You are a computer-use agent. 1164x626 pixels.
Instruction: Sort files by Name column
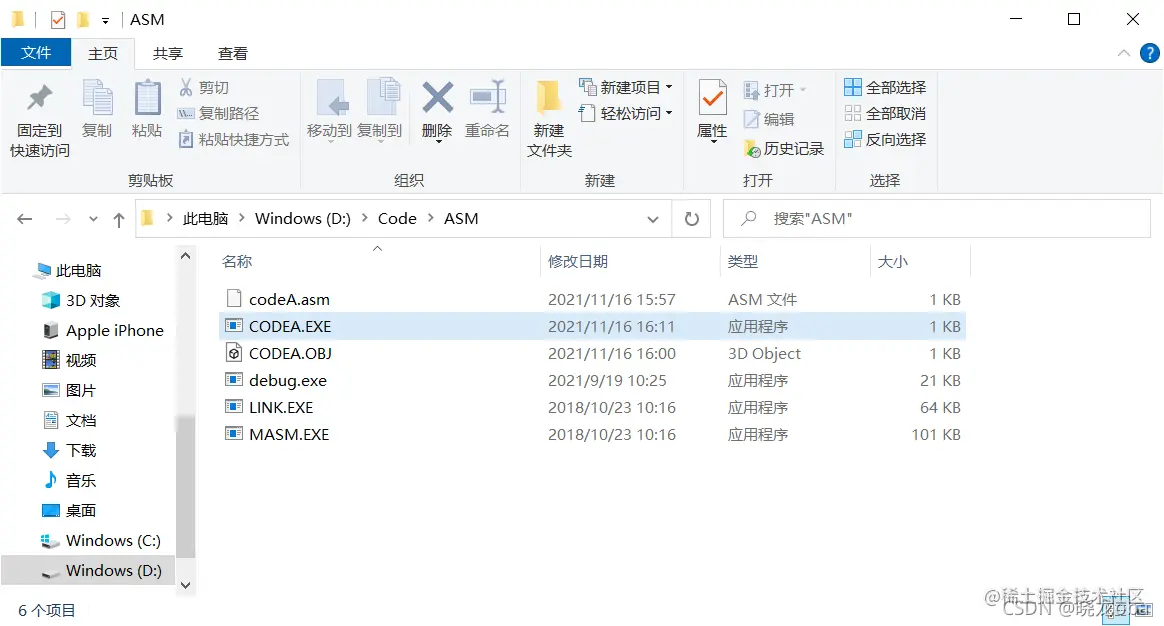(237, 261)
